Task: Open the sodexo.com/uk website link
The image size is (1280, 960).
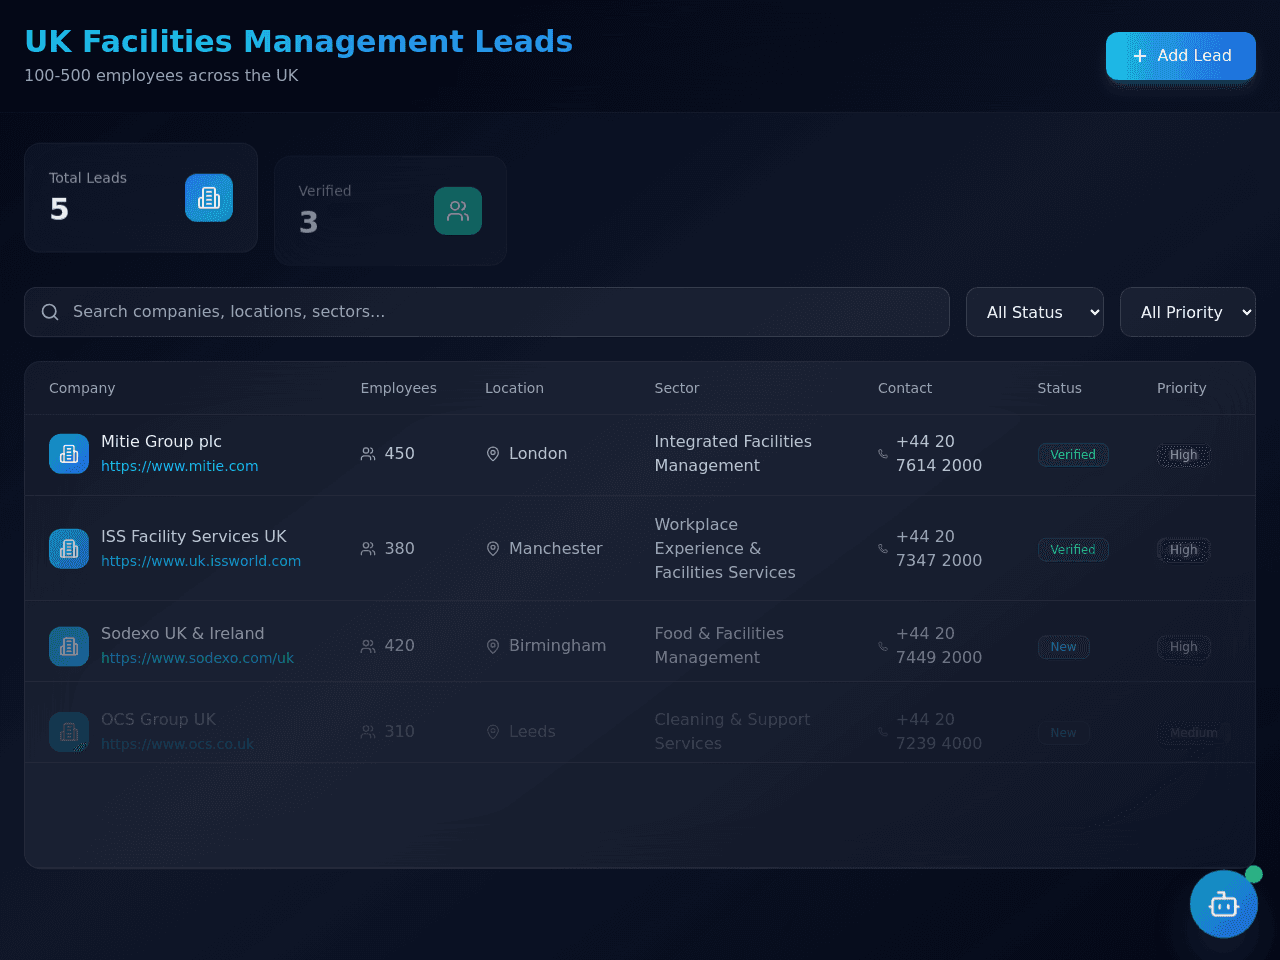Action: click(197, 658)
